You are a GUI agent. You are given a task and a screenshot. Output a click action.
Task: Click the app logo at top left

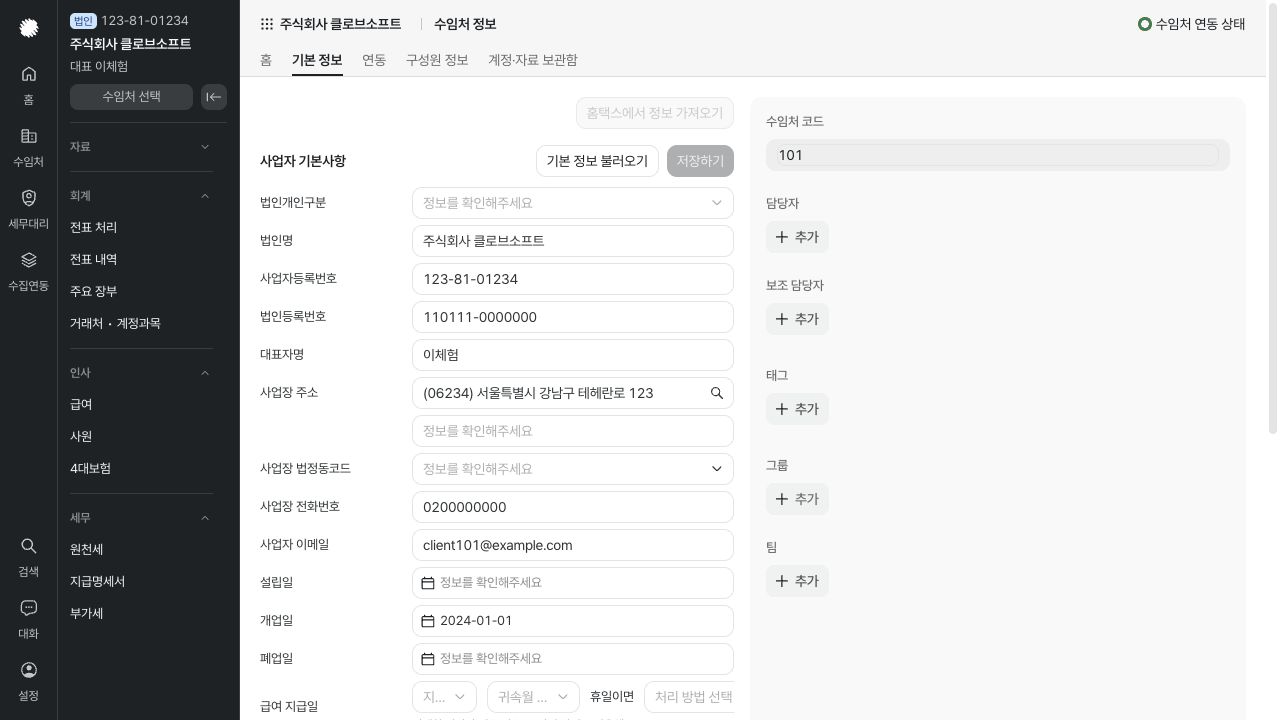click(x=29, y=28)
